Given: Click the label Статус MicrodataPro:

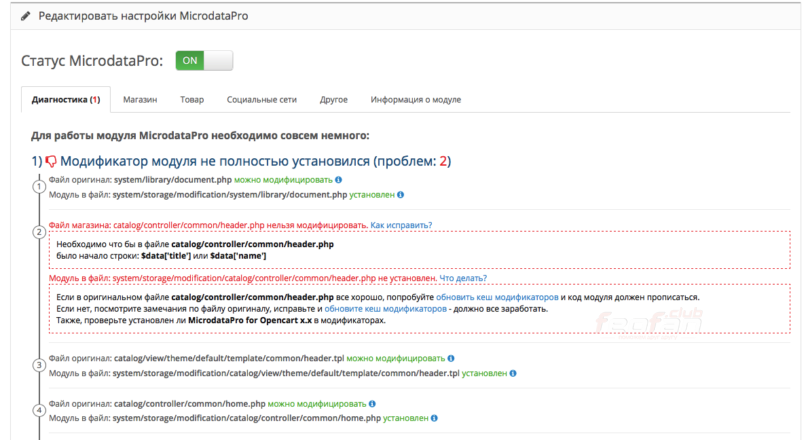Looking at the screenshot, I should (x=92, y=61).
